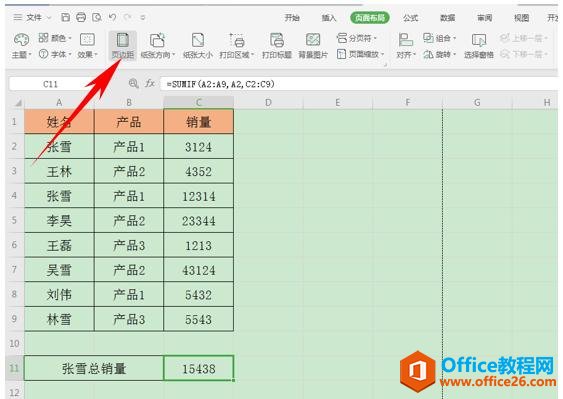Expand the 颜色 dropdown
Viewport: 563px width, 399px height.
pyautogui.click(x=55, y=38)
